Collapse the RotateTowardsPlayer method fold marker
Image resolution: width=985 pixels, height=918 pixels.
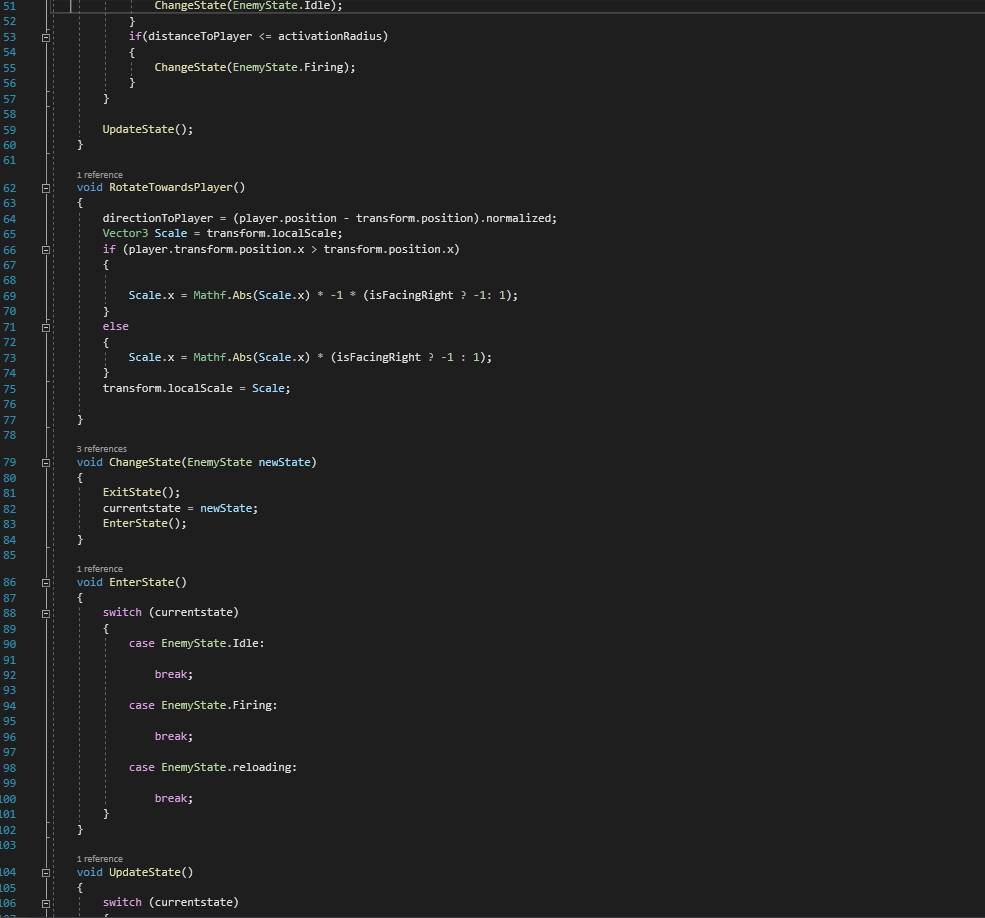point(46,187)
